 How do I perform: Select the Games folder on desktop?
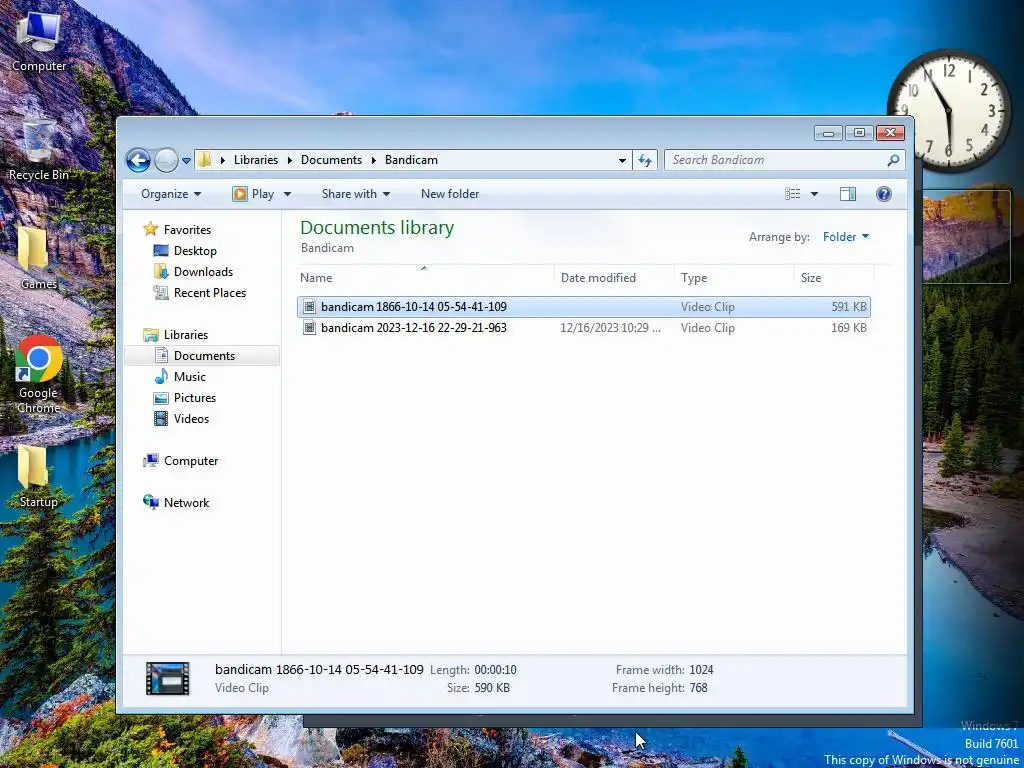click(x=39, y=258)
